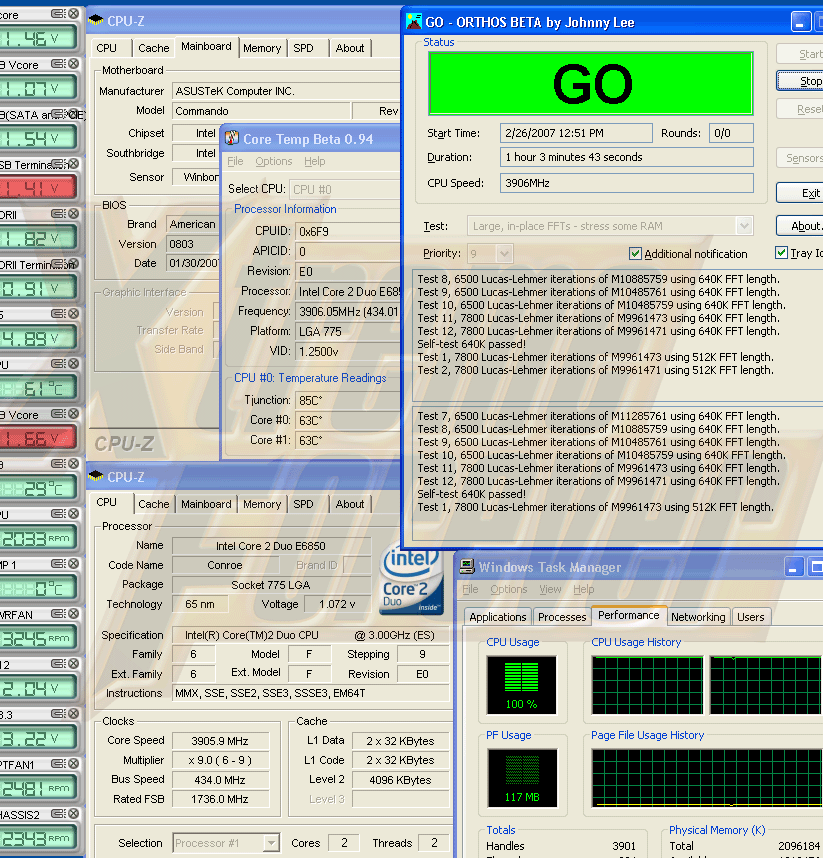The image size is (823, 858).
Task: Click the About button in ORTHOS
Action: point(799,225)
